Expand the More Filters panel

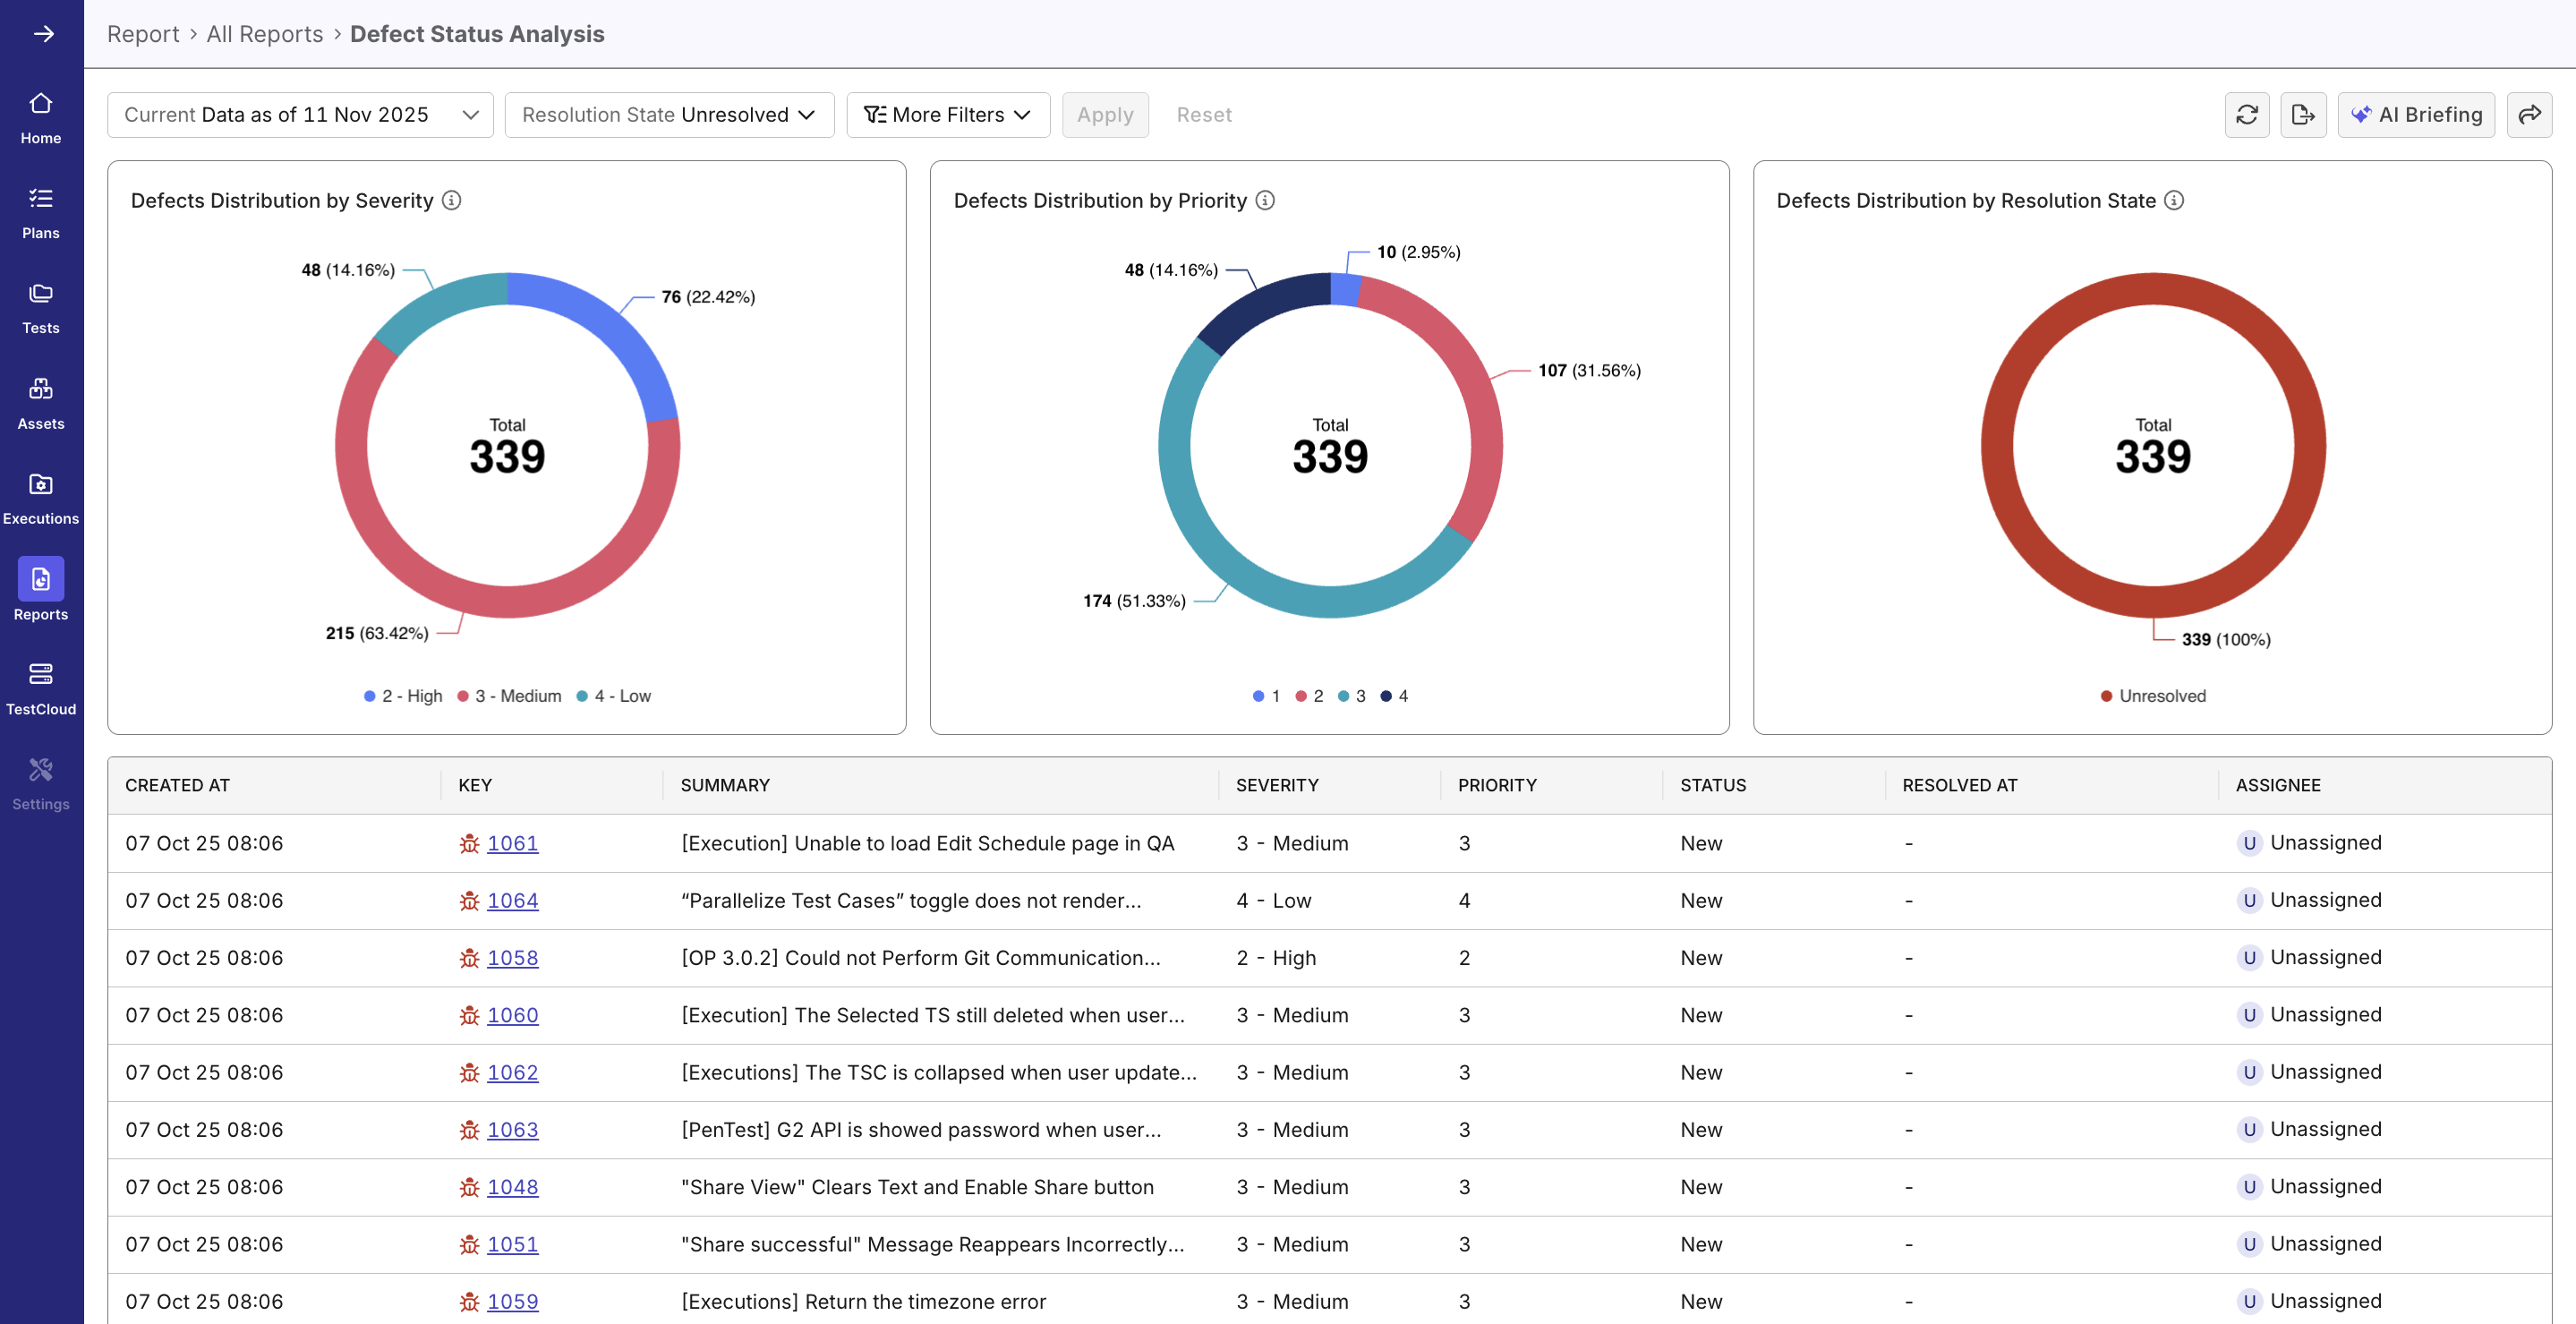click(x=946, y=114)
